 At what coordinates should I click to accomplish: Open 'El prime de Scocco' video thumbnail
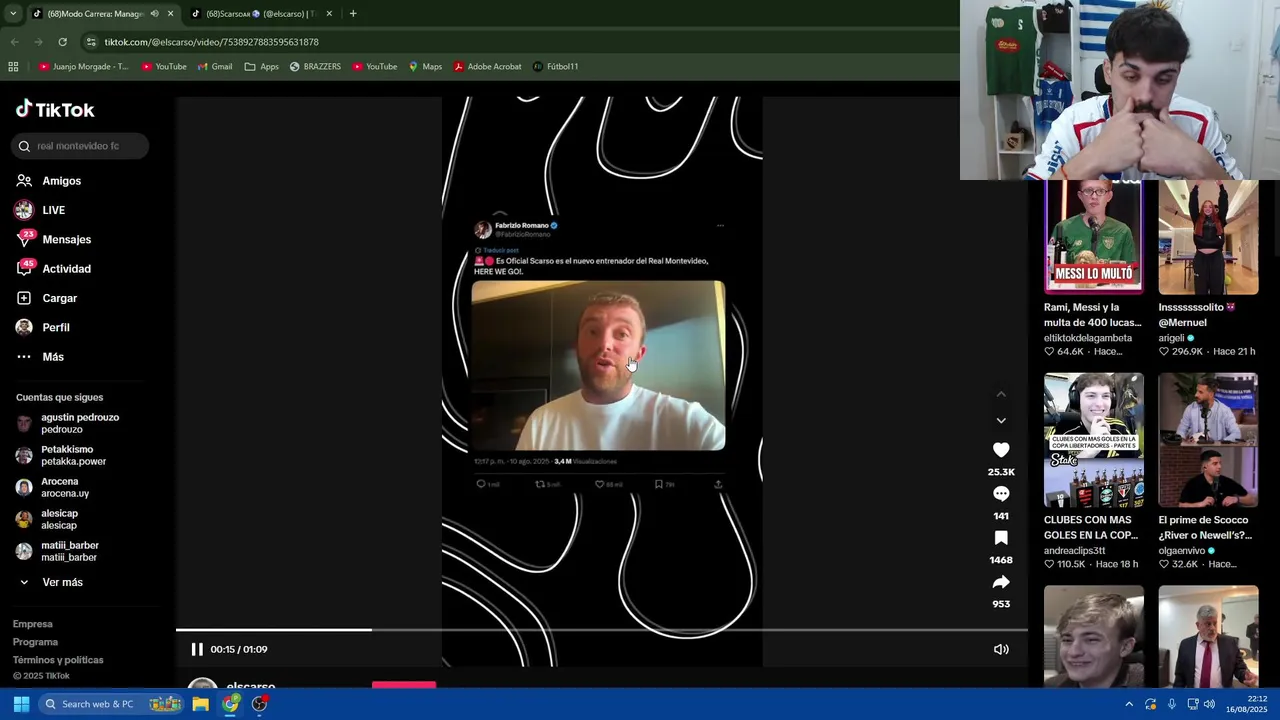1208,440
